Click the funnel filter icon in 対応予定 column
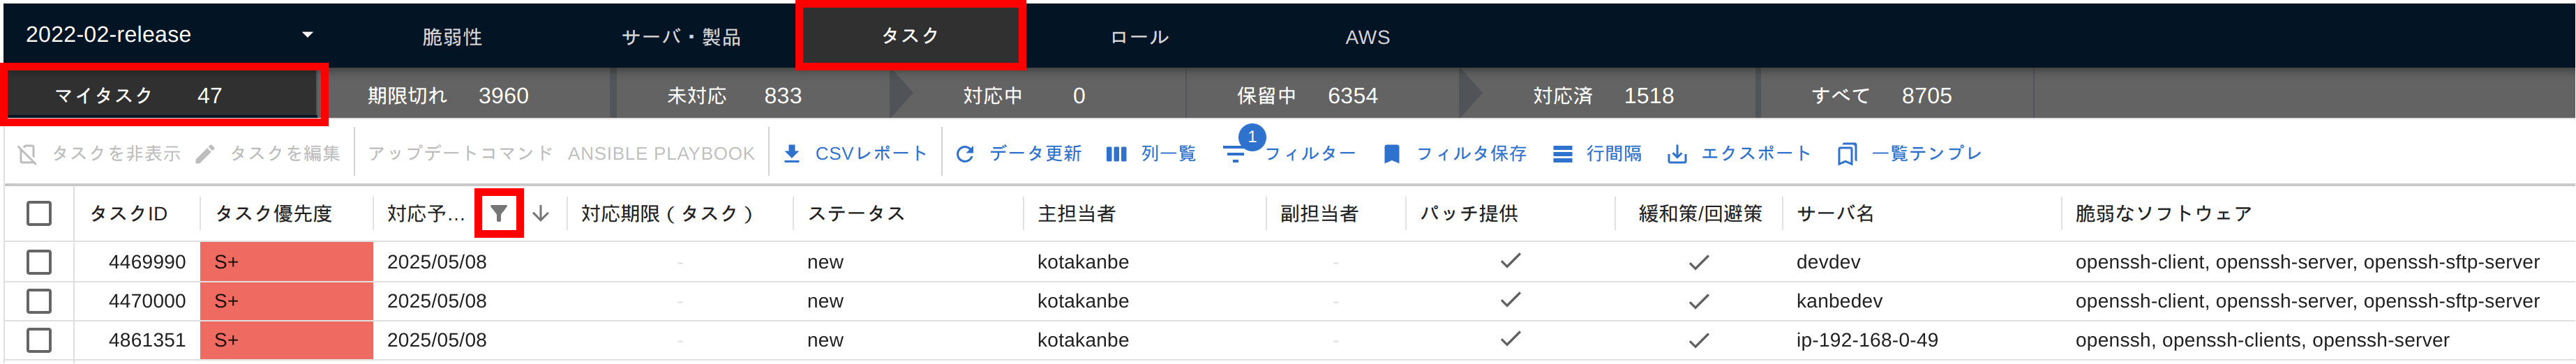 click(x=499, y=213)
